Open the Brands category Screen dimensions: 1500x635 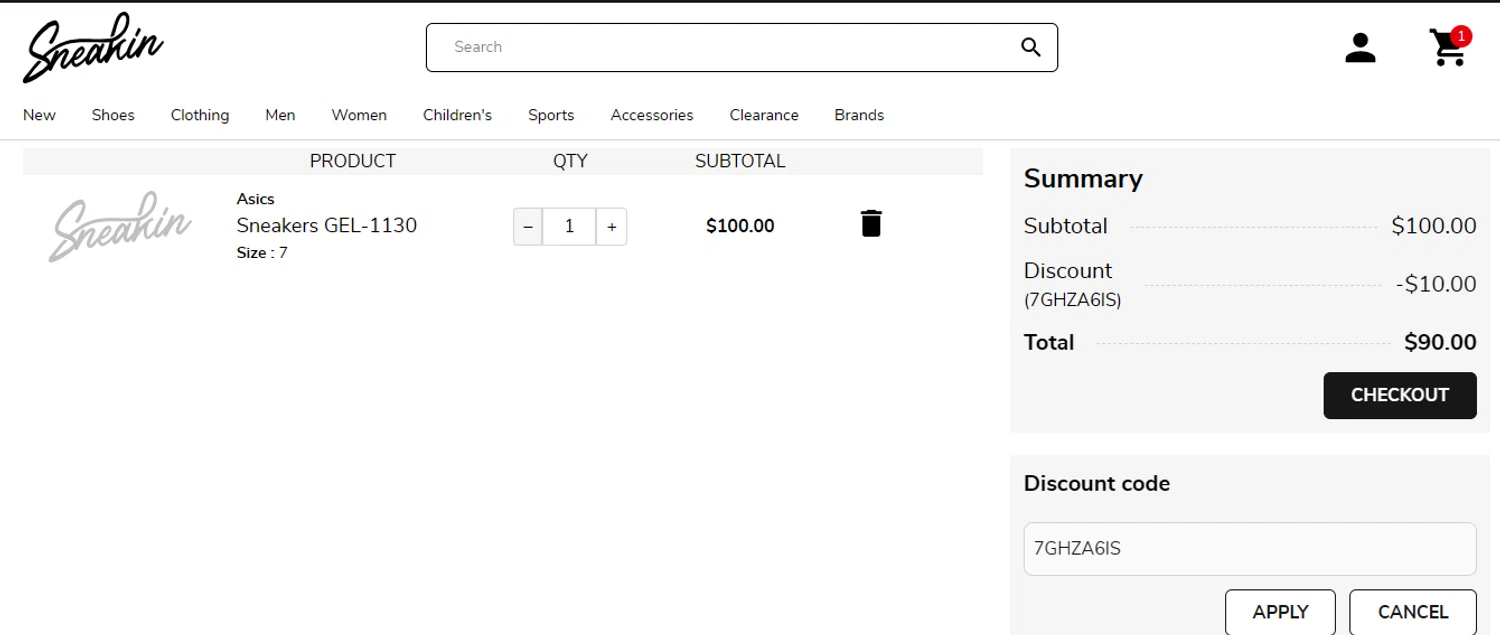pos(859,115)
